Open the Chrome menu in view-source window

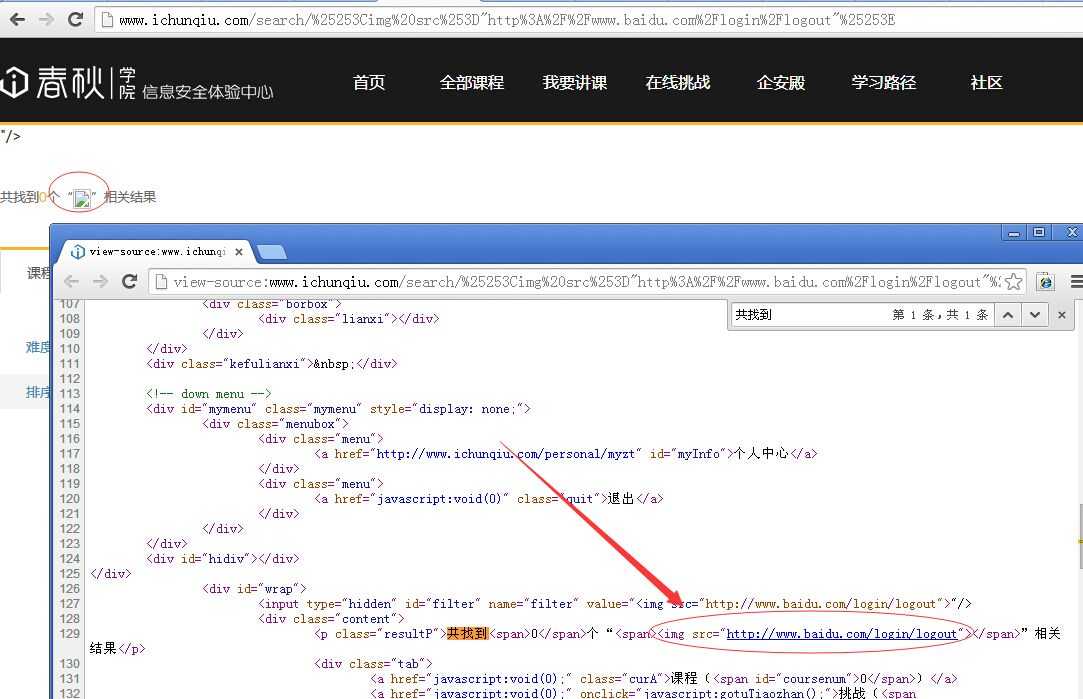pyautogui.click(x=1076, y=282)
